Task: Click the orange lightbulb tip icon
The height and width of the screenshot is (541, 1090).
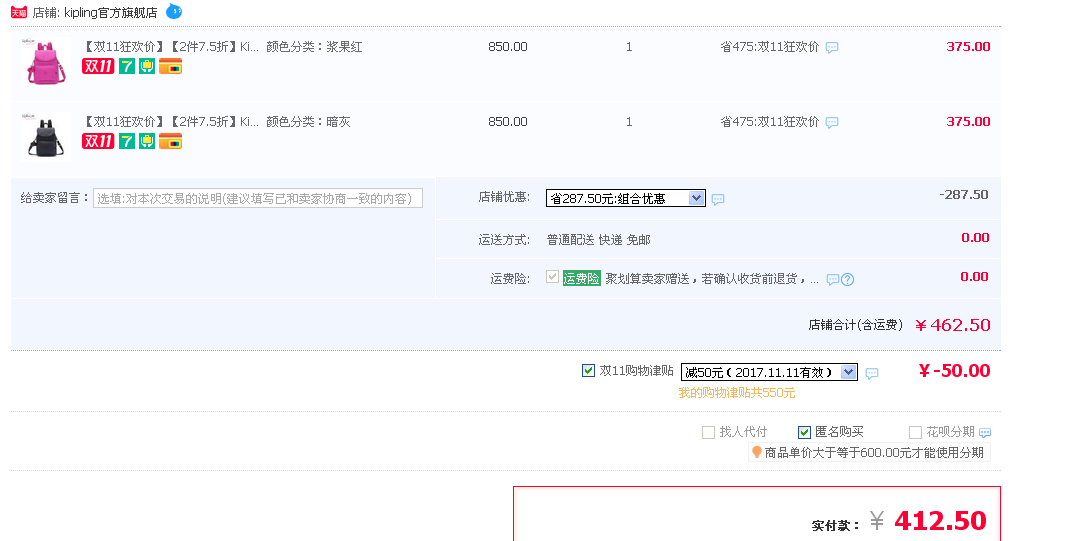Action: tap(756, 453)
